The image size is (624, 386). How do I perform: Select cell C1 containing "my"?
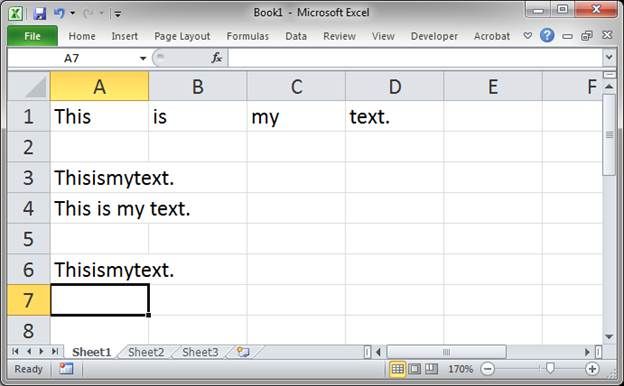coord(296,116)
